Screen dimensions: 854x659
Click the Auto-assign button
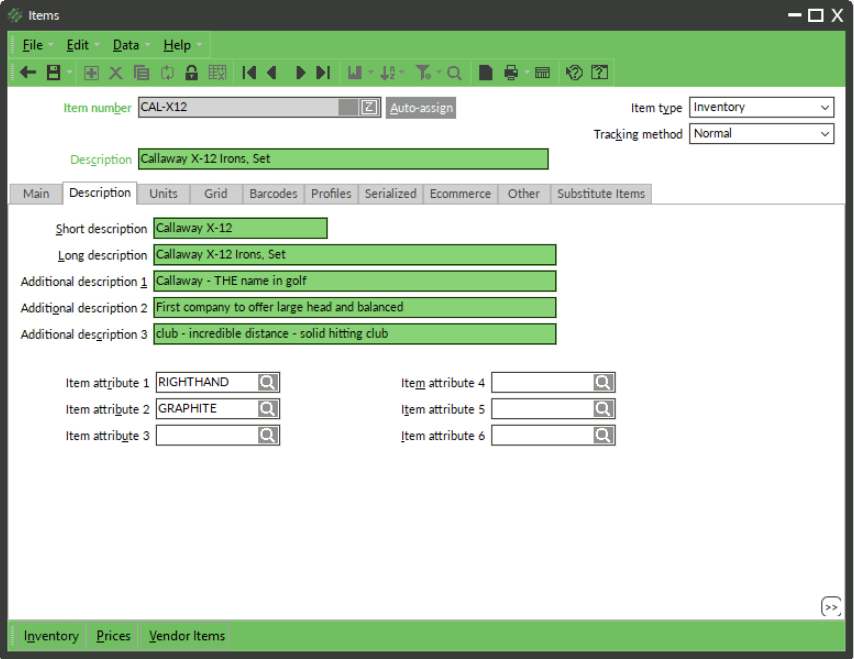click(x=420, y=108)
